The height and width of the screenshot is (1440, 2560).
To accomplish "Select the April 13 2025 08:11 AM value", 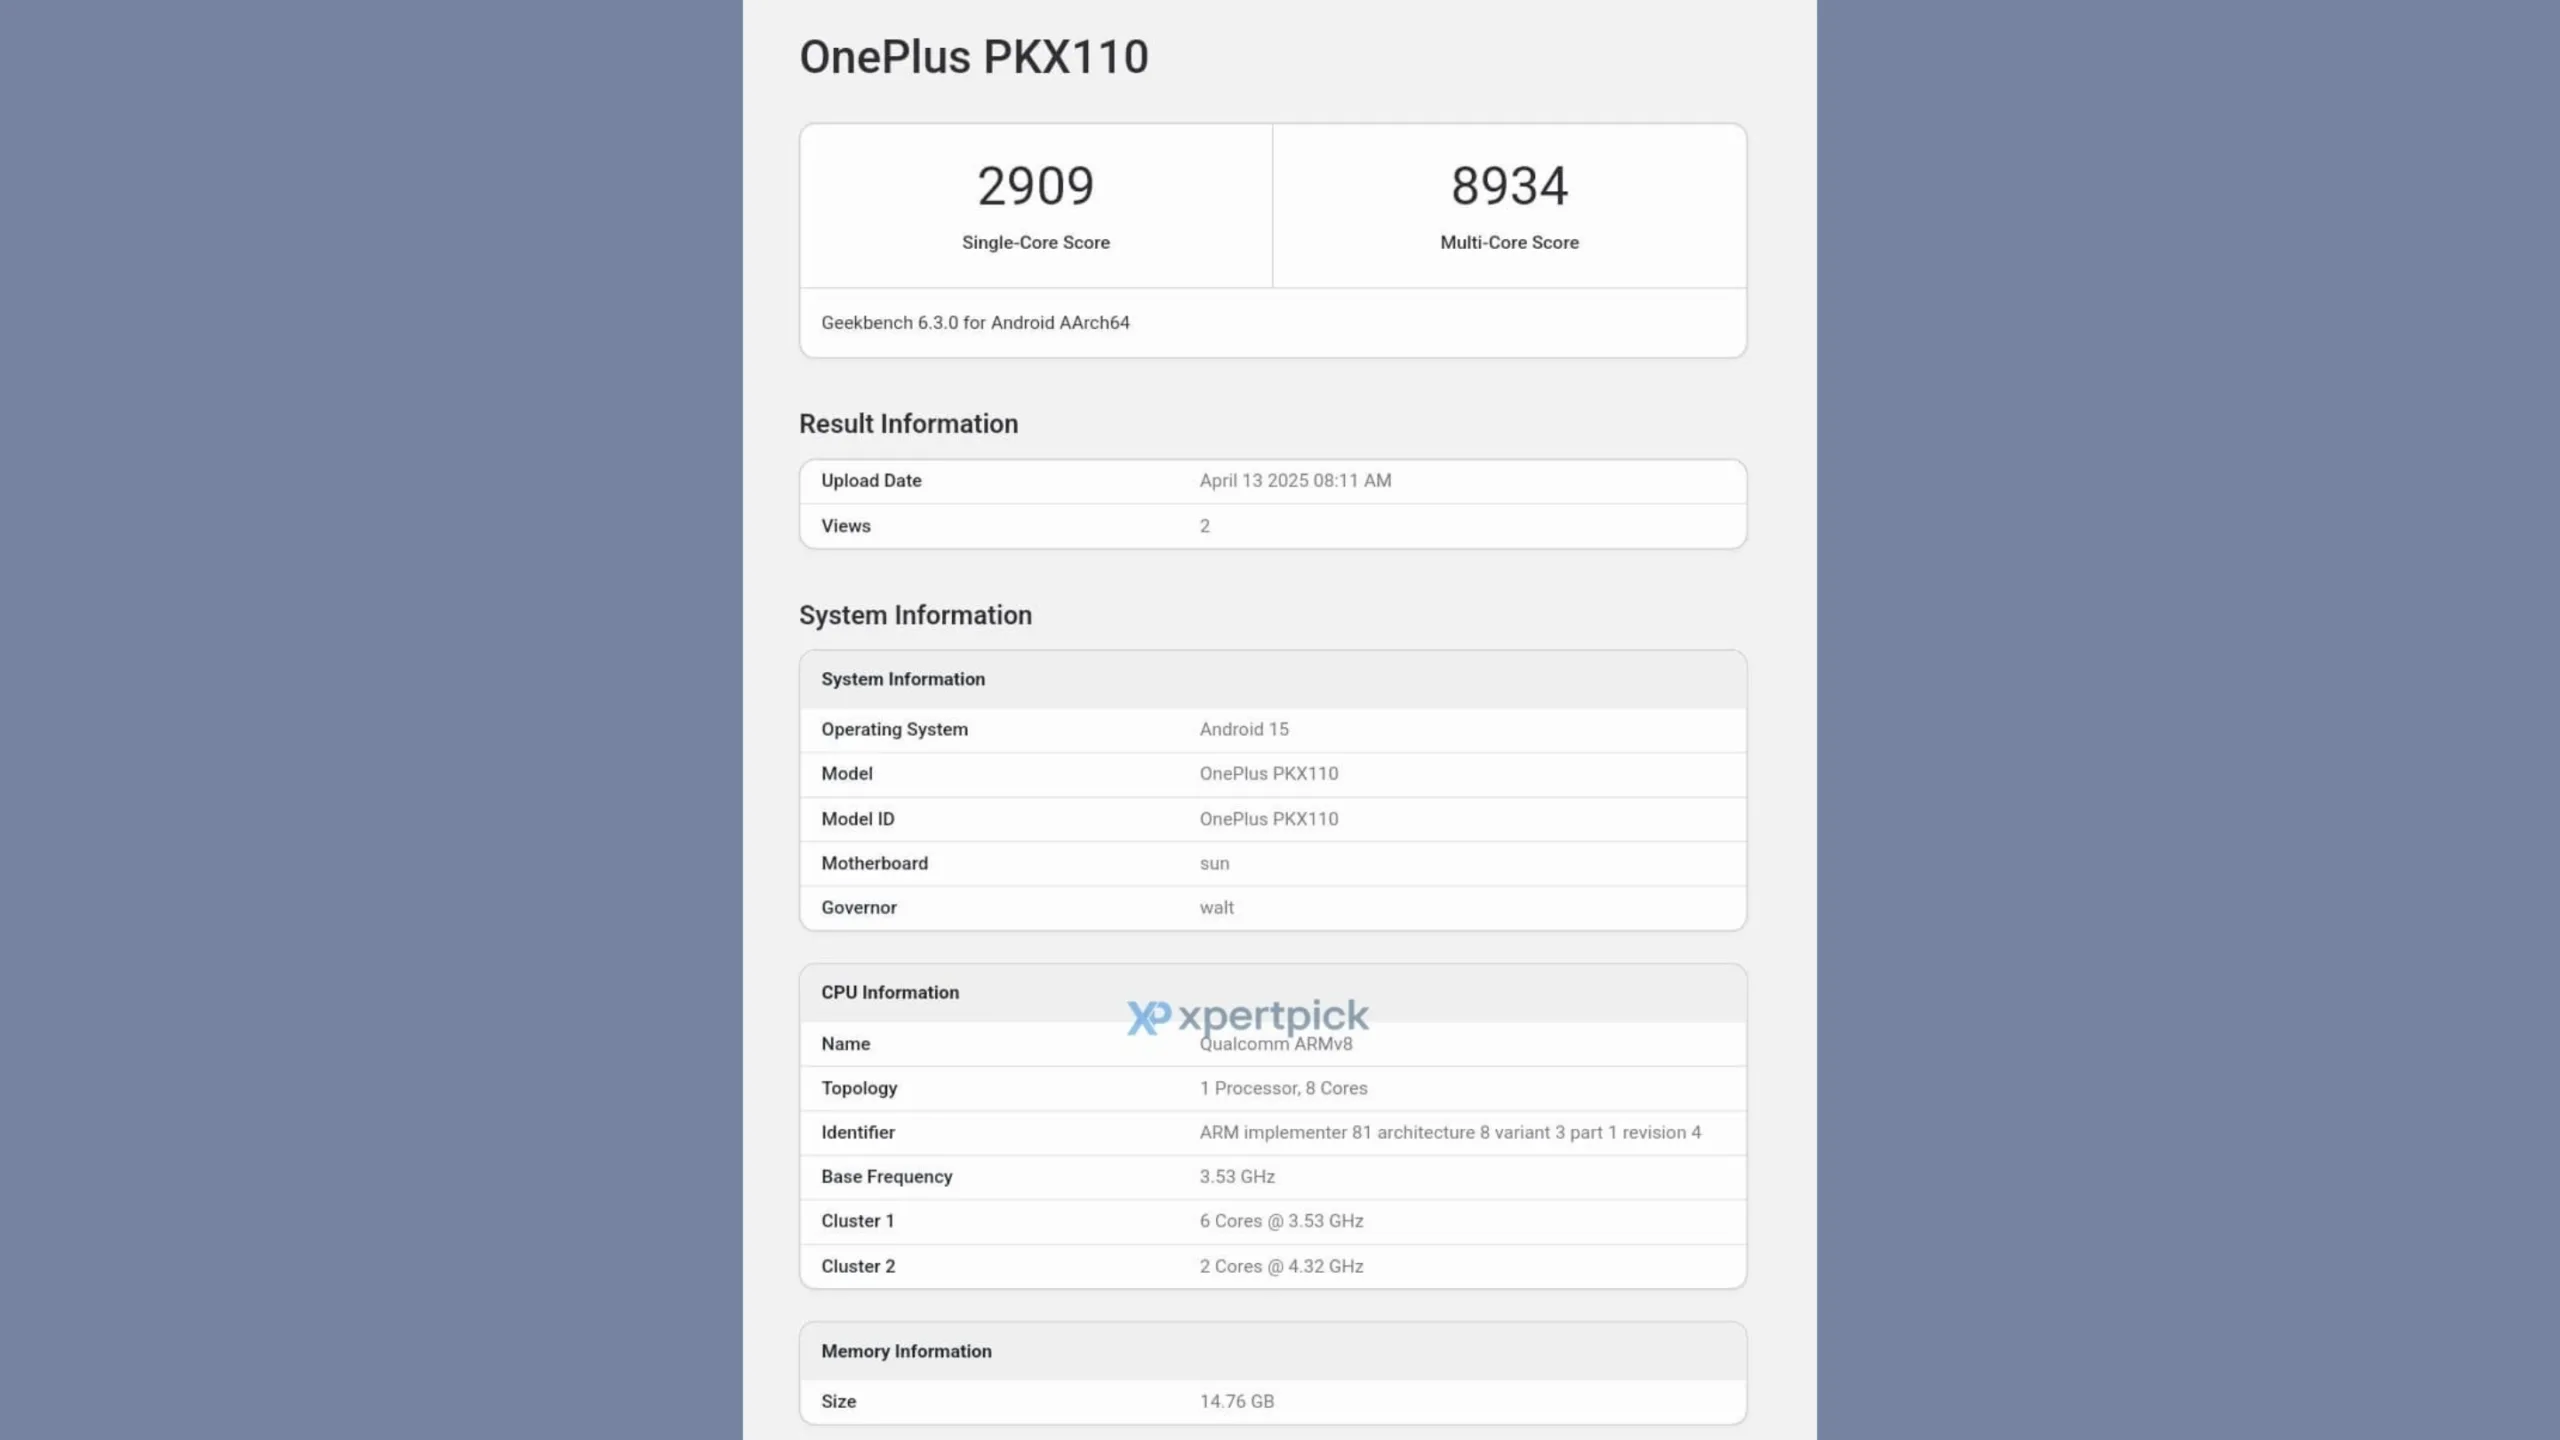I will click(x=1295, y=480).
